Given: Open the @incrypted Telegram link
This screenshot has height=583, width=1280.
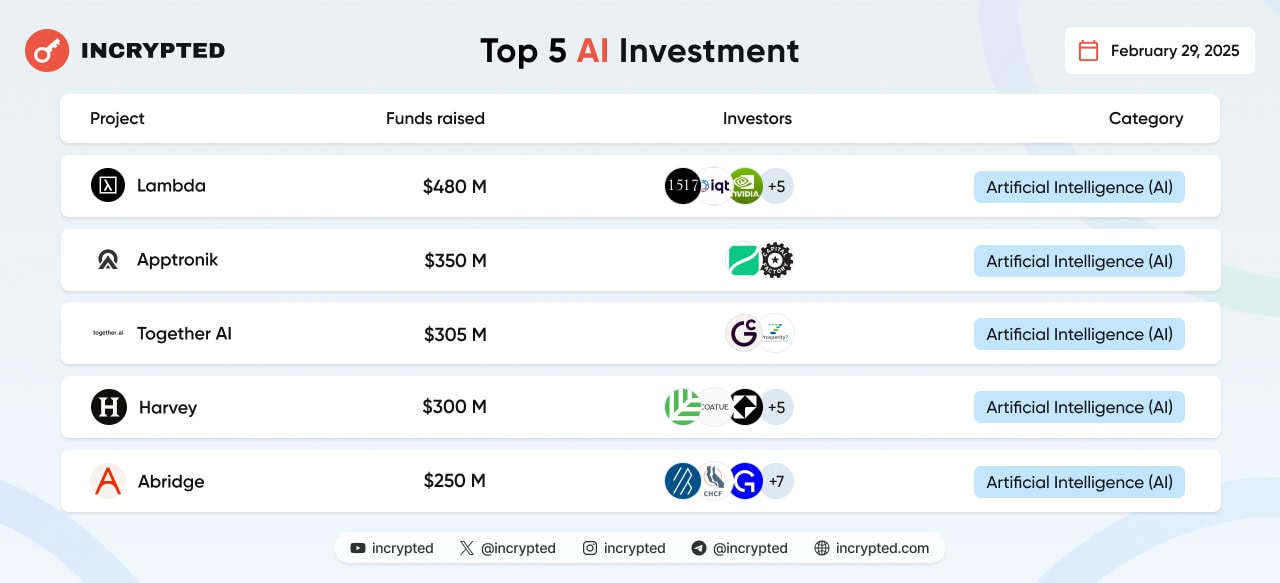Looking at the screenshot, I should point(739,548).
